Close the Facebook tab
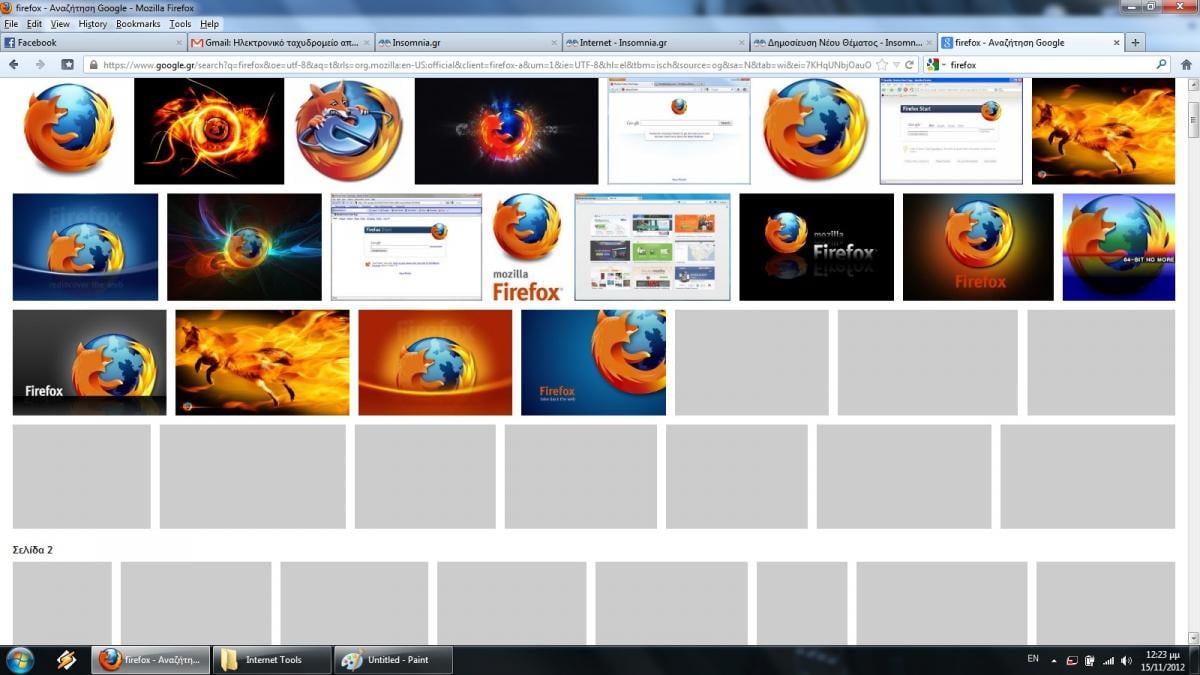 pos(179,43)
